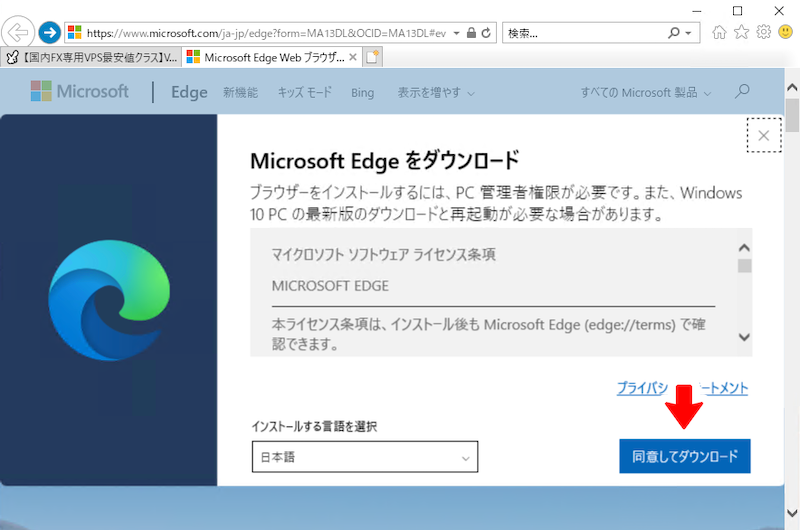The height and width of the screenshot is (530, 800).
Task: Minimize the browser window
Action: pyautogui.click(x=697, y=11)
